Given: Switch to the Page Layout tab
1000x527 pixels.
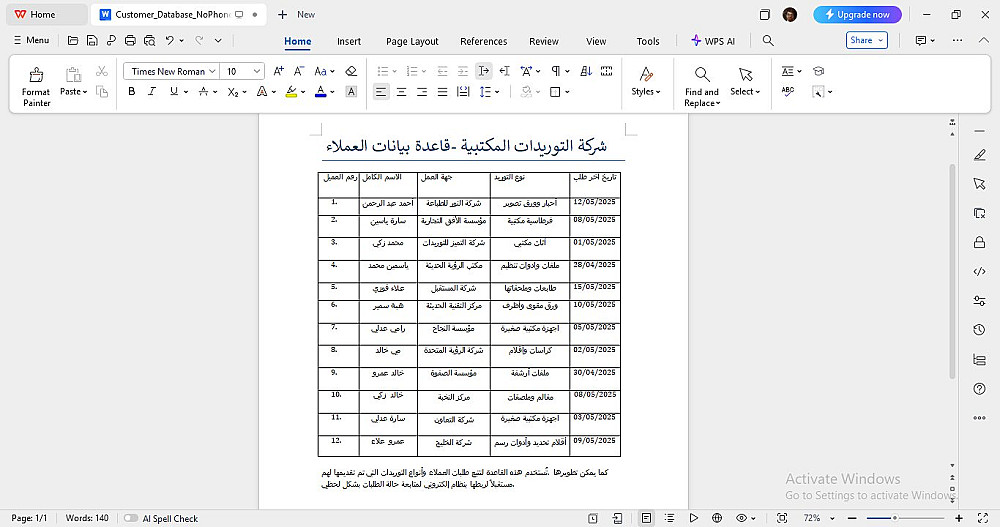Looking at the screenshot, I should coord(412,41).
